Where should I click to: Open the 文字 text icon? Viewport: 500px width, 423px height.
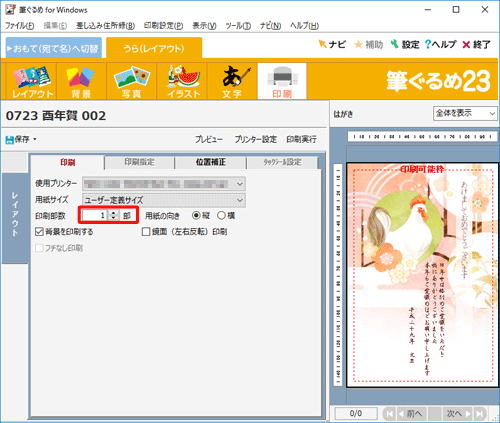tap(232, 81)
